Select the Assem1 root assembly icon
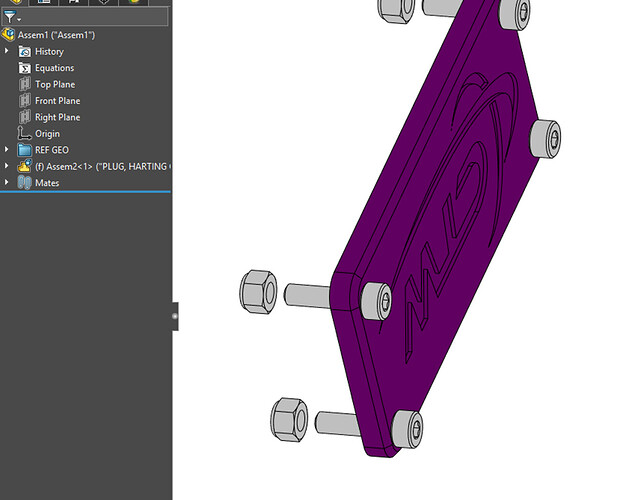Image resolution: width=622 pixels, height=500 pixels. click(x=8, y=35)
